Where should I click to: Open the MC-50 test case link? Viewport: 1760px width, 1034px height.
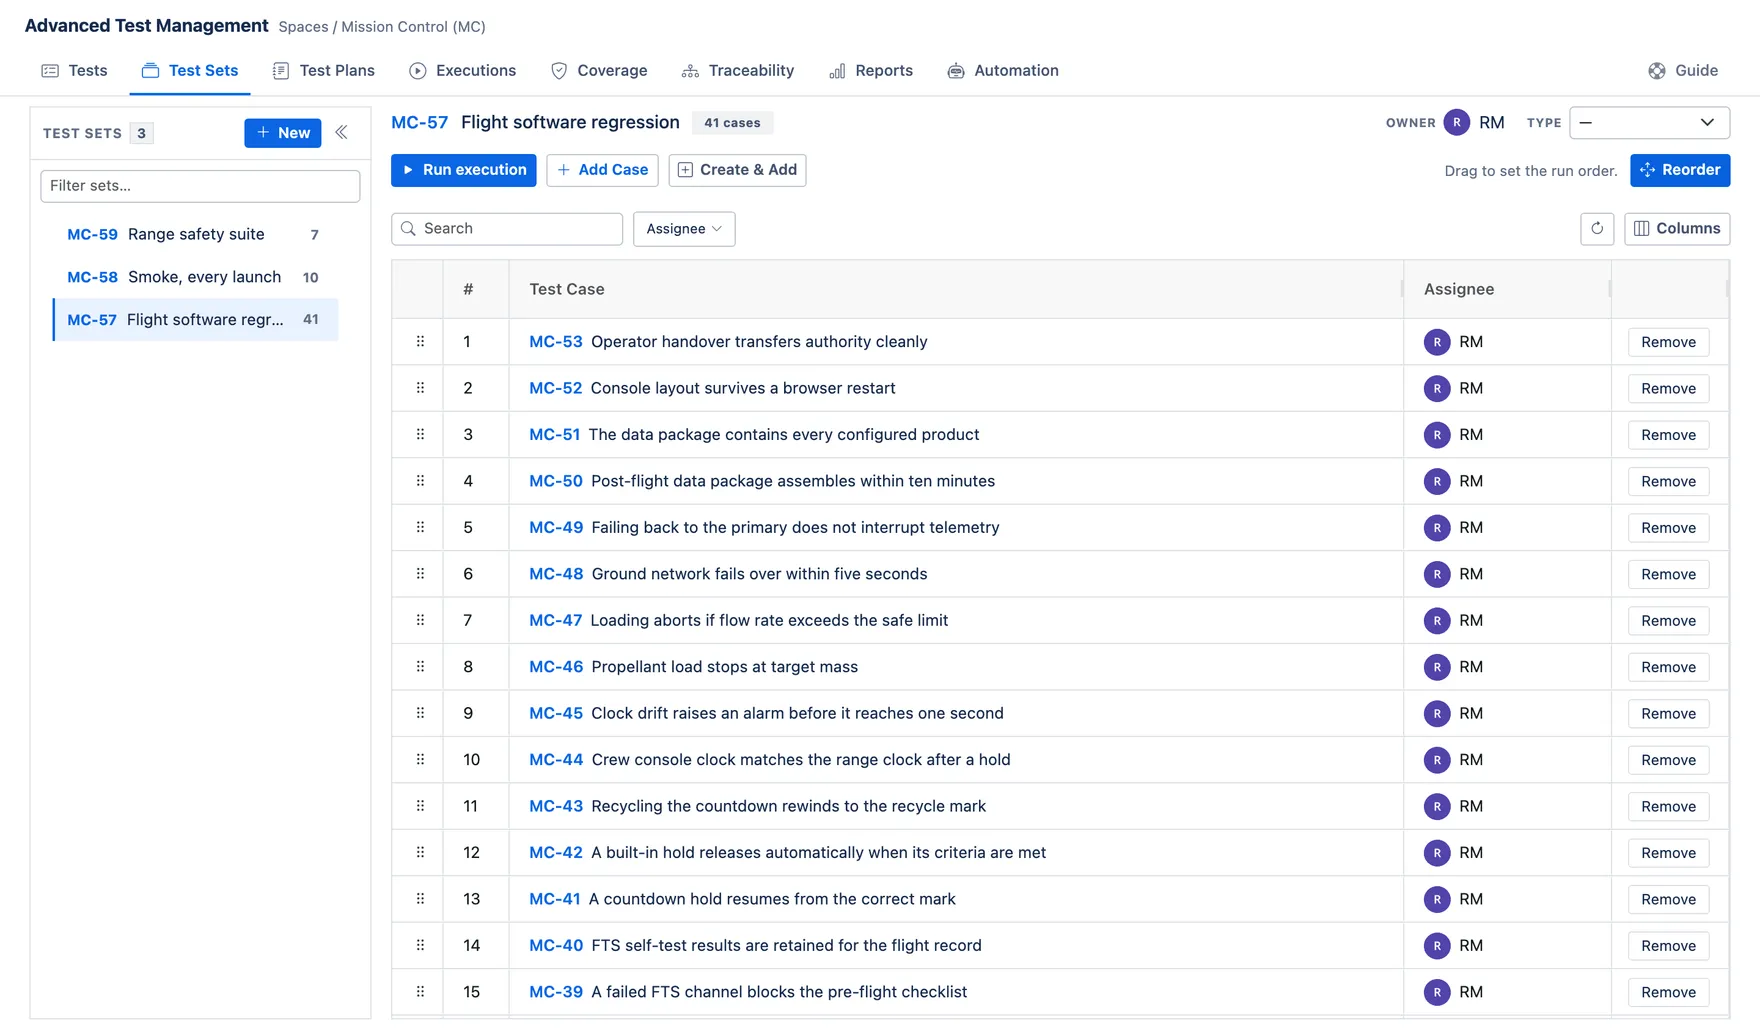[556, 481]
